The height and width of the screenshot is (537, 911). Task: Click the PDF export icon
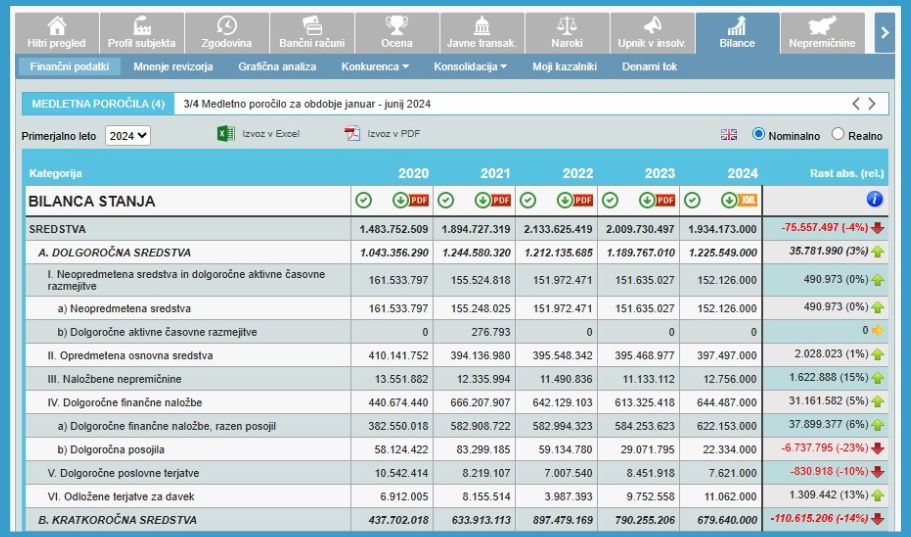352,134
